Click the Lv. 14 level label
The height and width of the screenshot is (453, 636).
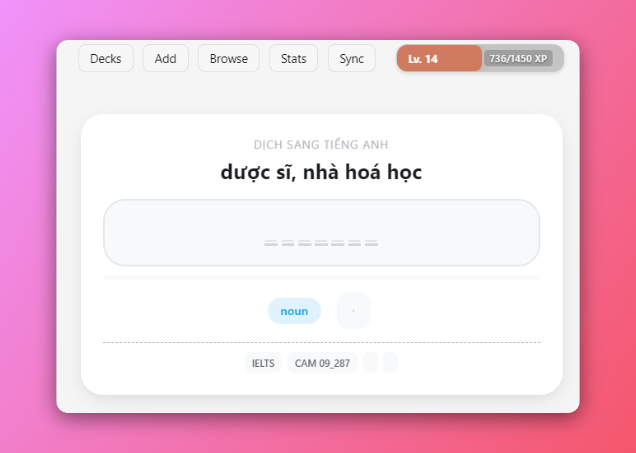point(423,59)
